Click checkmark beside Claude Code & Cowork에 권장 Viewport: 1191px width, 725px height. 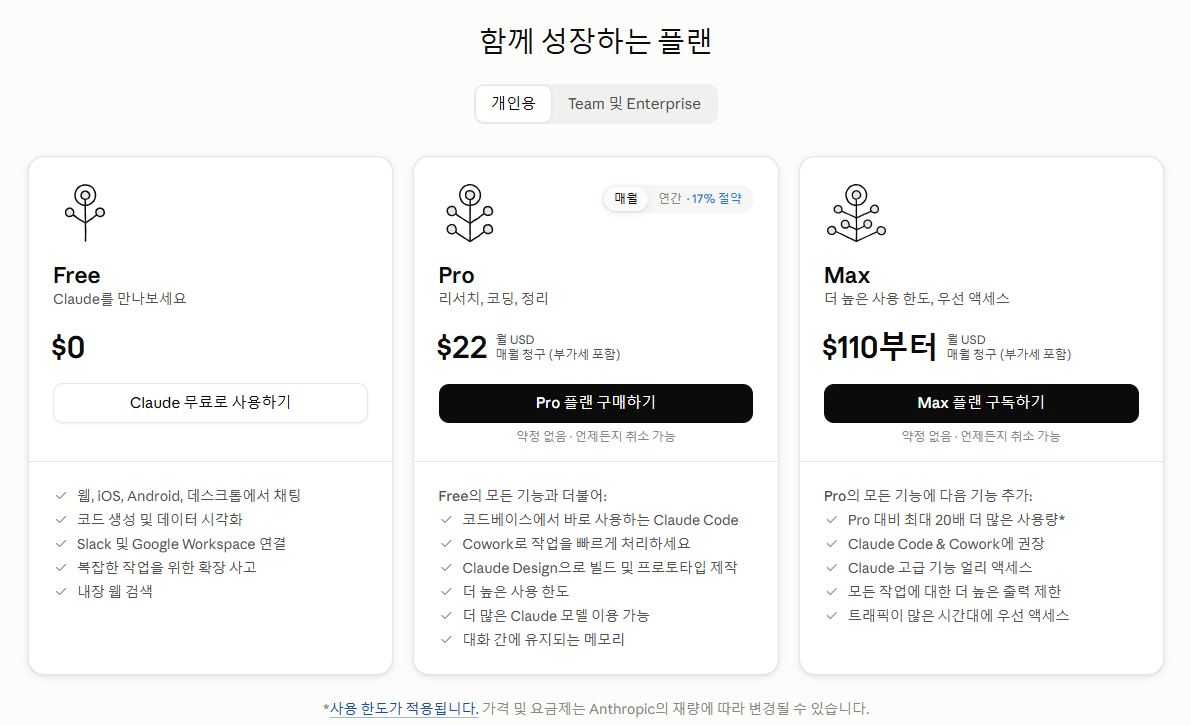(x=832, y=543)
